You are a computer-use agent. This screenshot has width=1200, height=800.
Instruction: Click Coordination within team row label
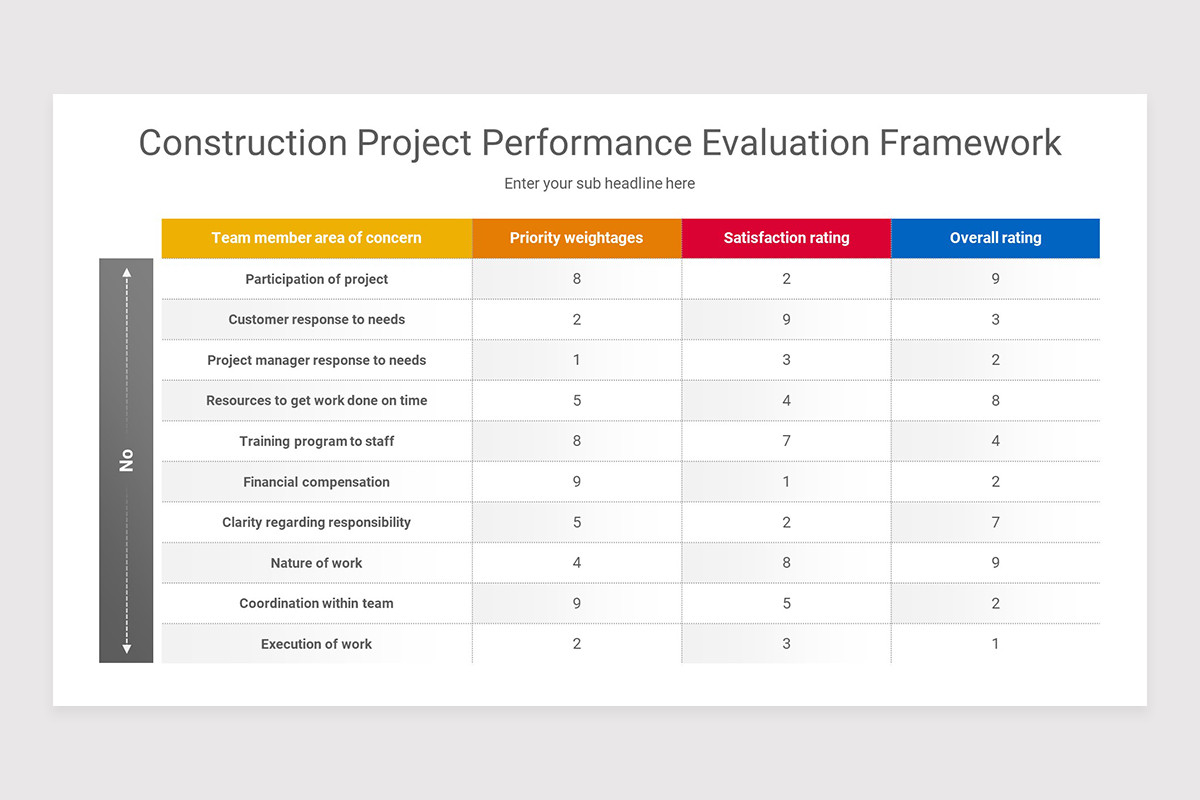316,603
